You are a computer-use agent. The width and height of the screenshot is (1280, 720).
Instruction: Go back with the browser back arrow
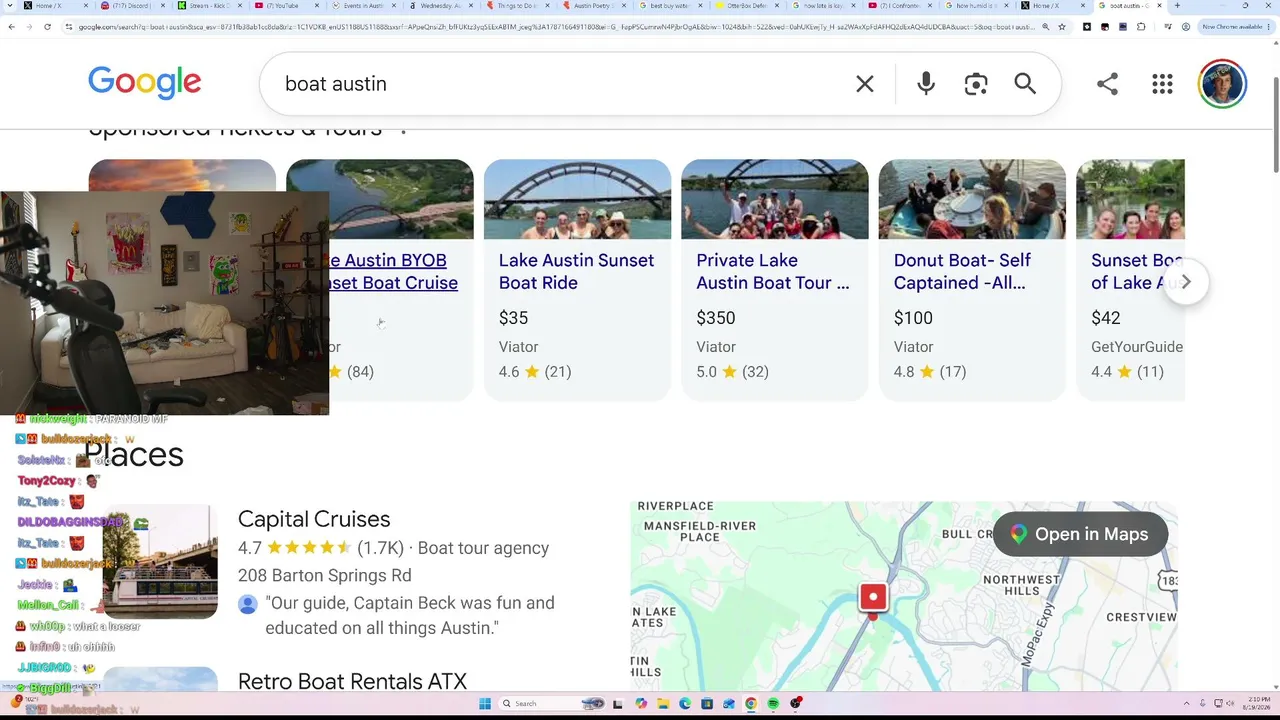pyautogui.click(x=11, y=26)
